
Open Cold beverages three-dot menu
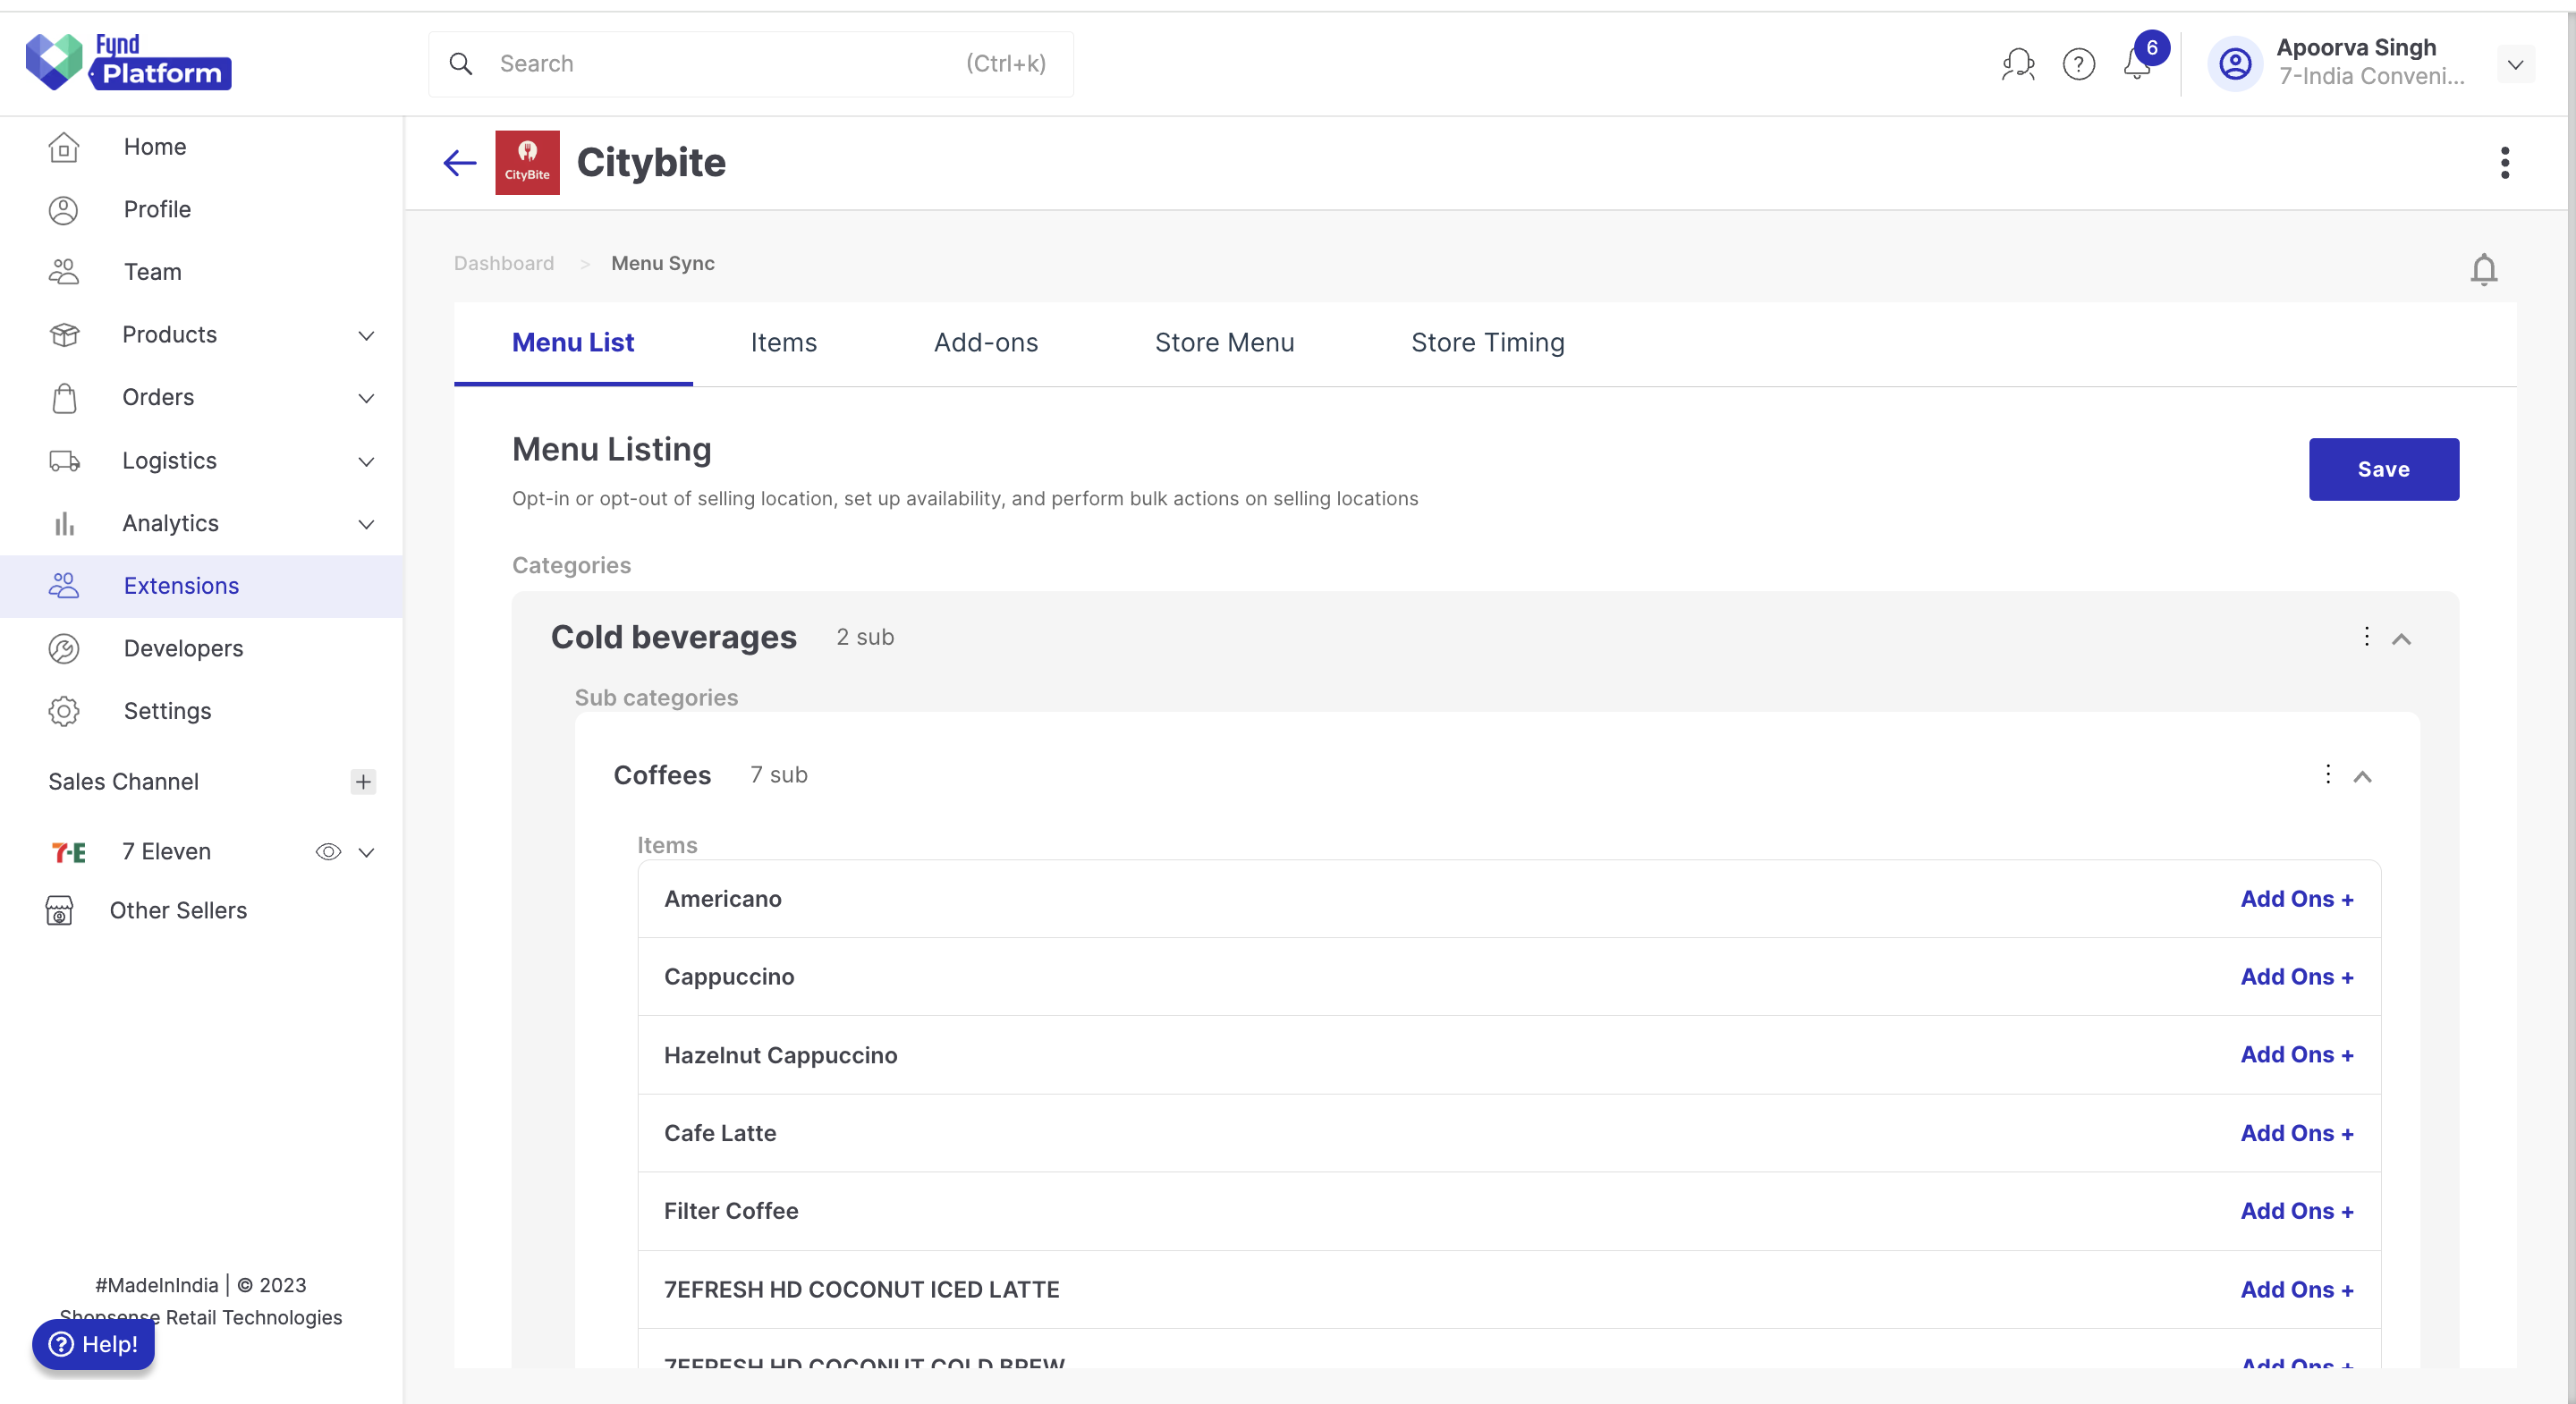tap(2366, 637)
